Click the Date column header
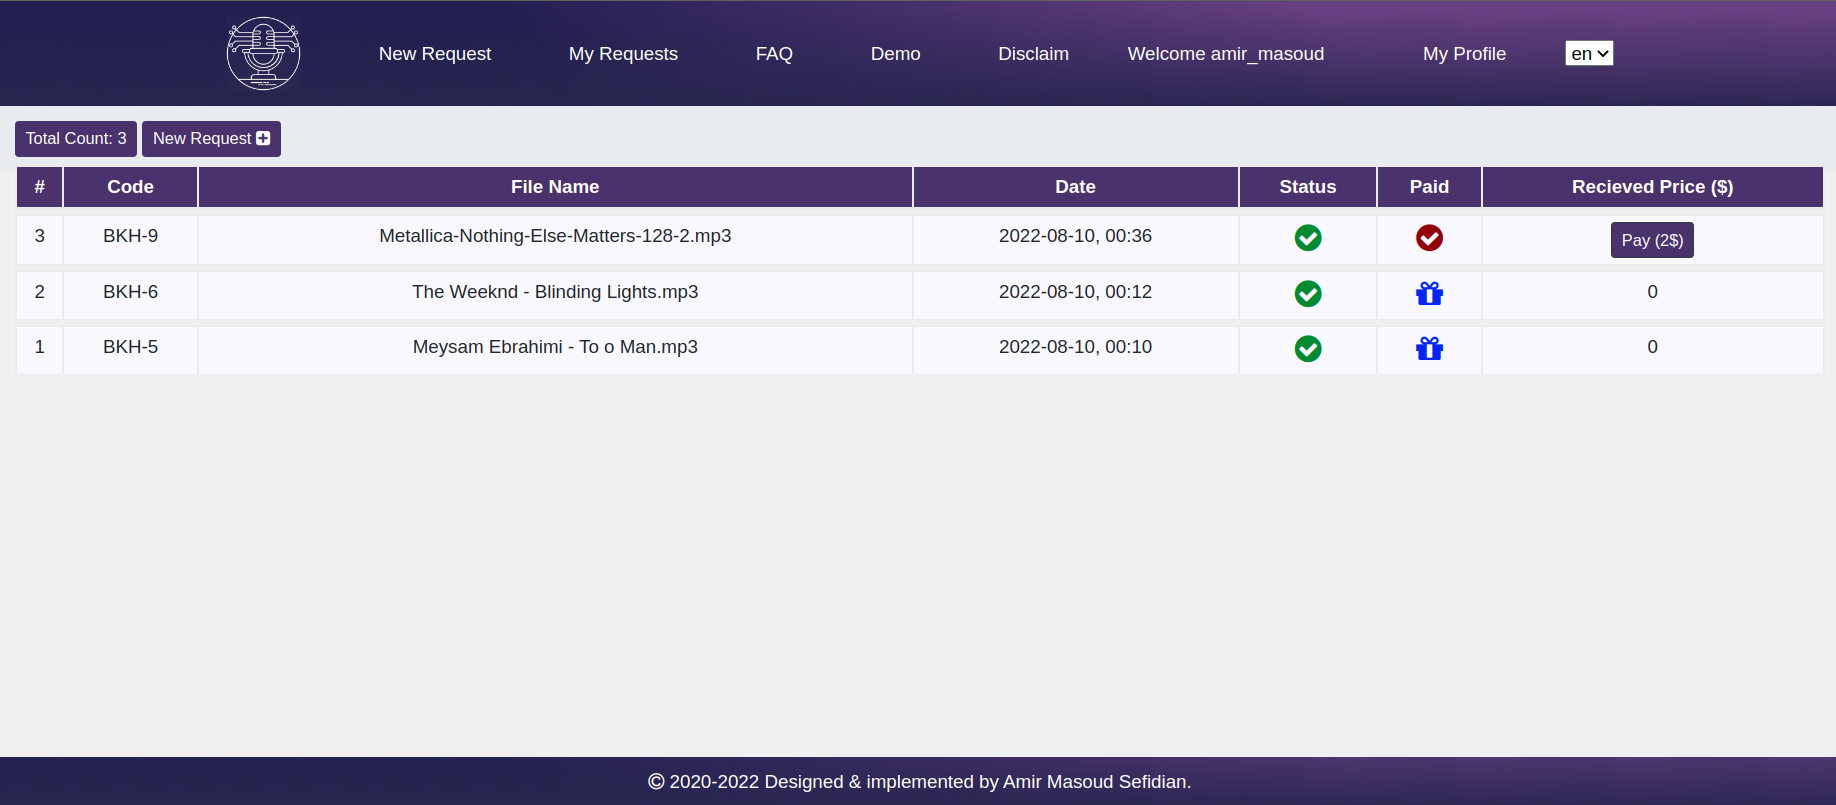This screenshot has height=805, width=1836. point(1075,187)
